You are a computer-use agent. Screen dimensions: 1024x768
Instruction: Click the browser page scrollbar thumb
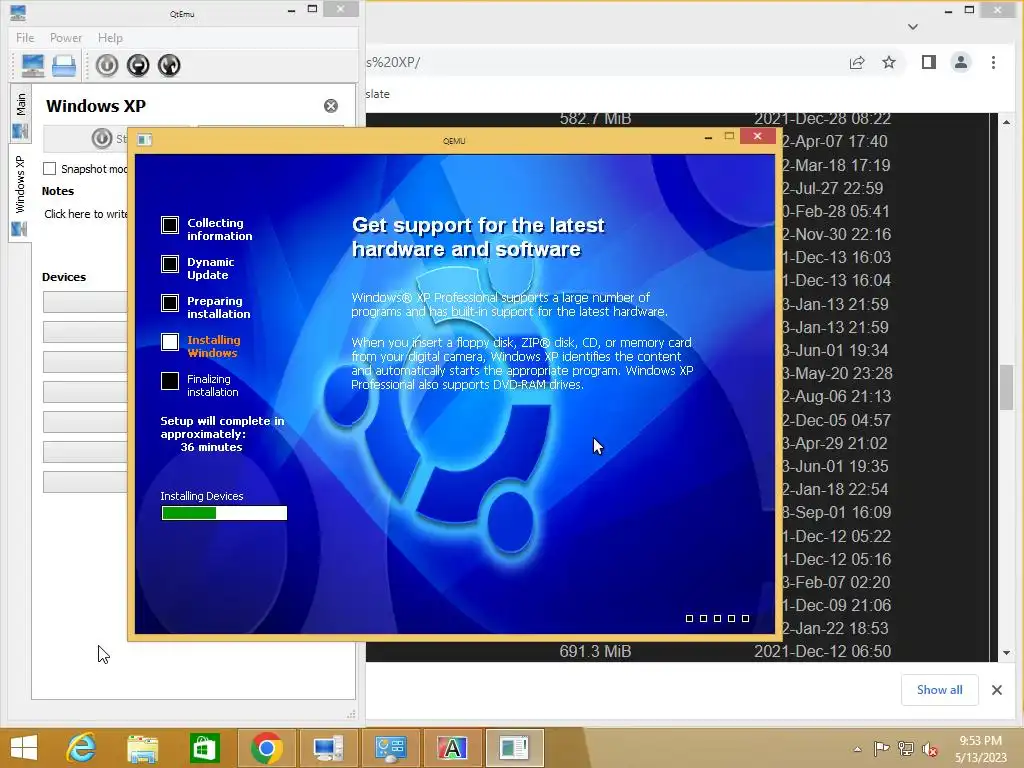[x=1006, y=387]
